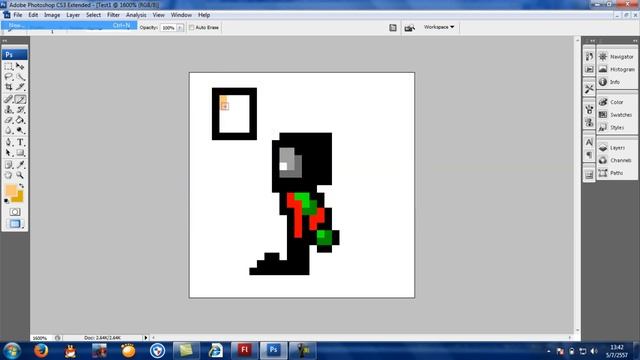Viewport: 640px width, 360px height.
Task: Enable the Auto Erase checkbox
Action: click(191, 27)
